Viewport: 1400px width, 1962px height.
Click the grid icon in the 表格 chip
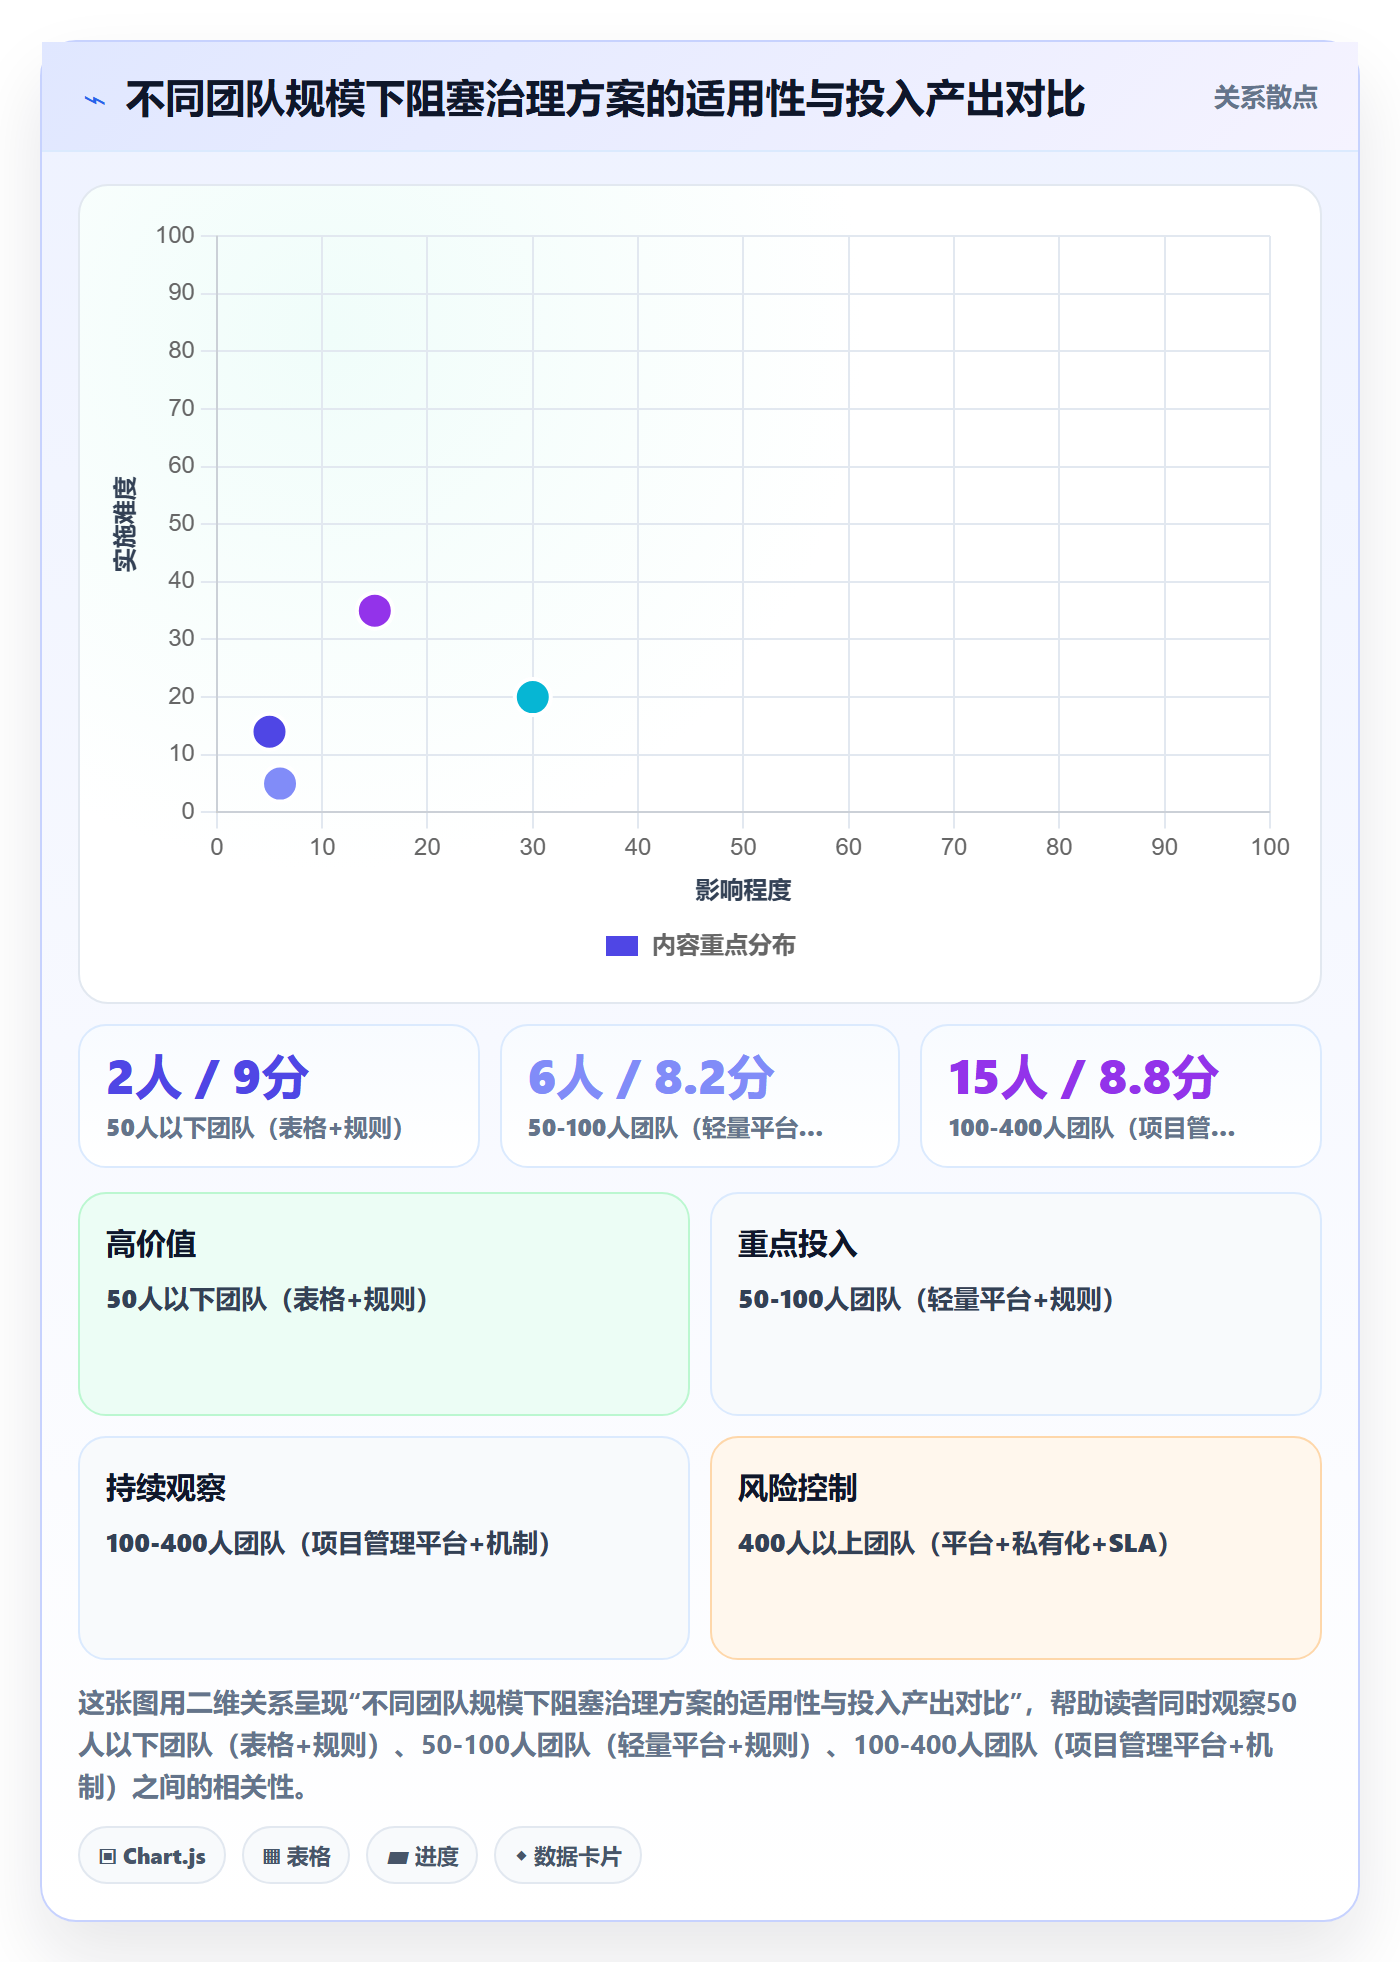tap(271, 1857)
